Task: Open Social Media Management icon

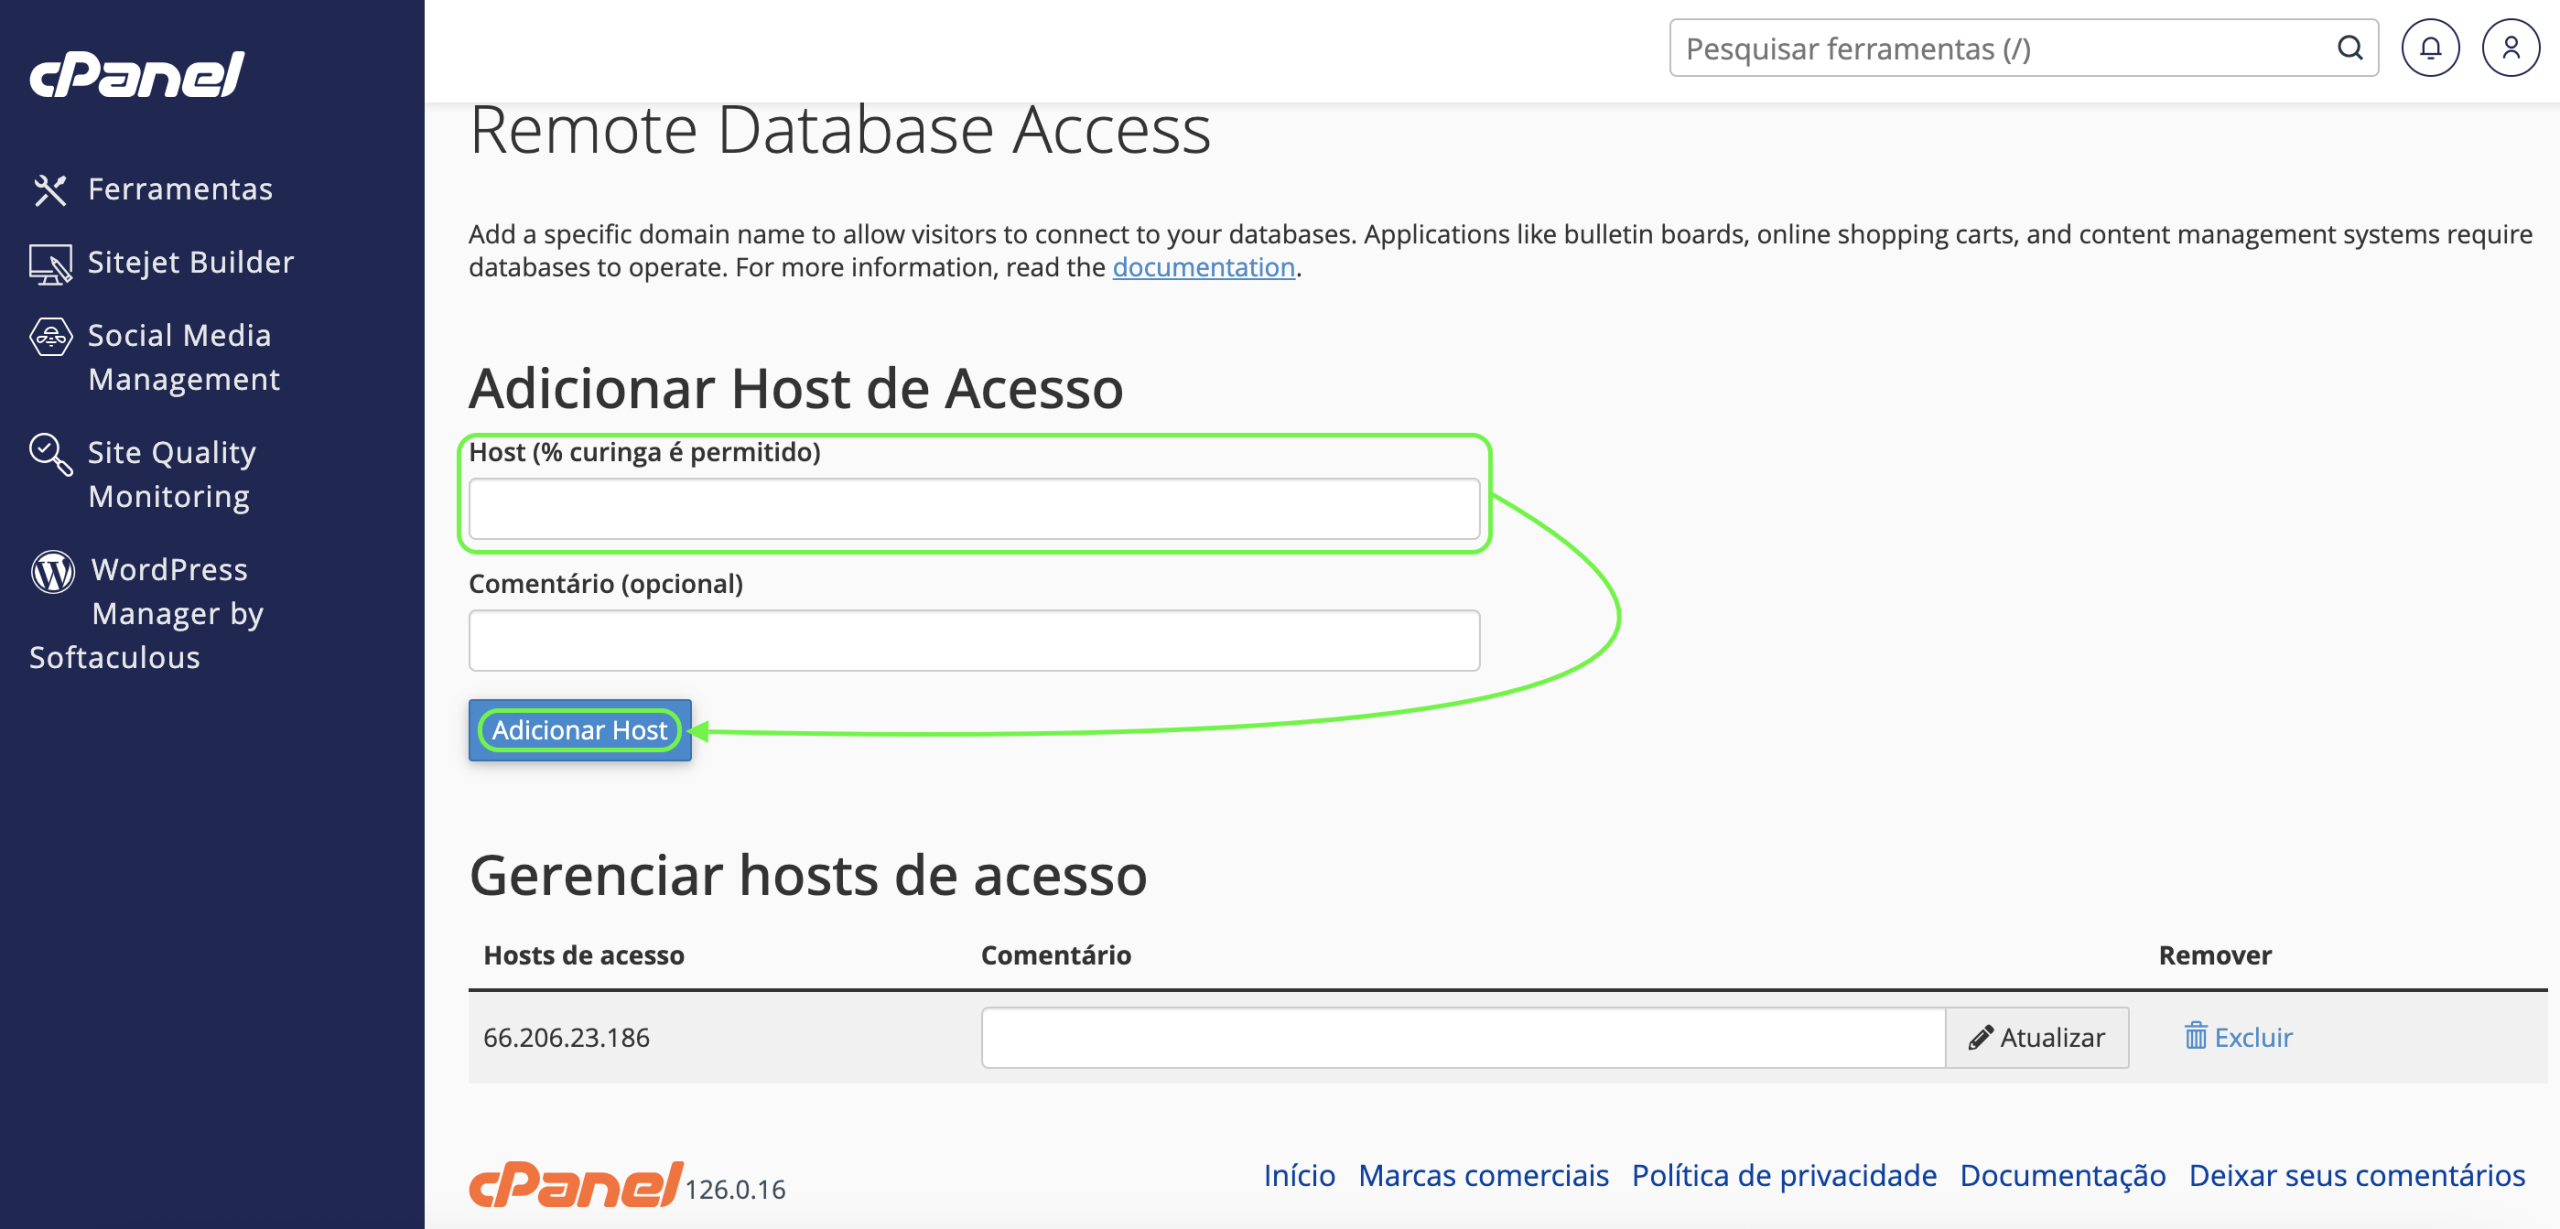Action: tap(50, 337)
